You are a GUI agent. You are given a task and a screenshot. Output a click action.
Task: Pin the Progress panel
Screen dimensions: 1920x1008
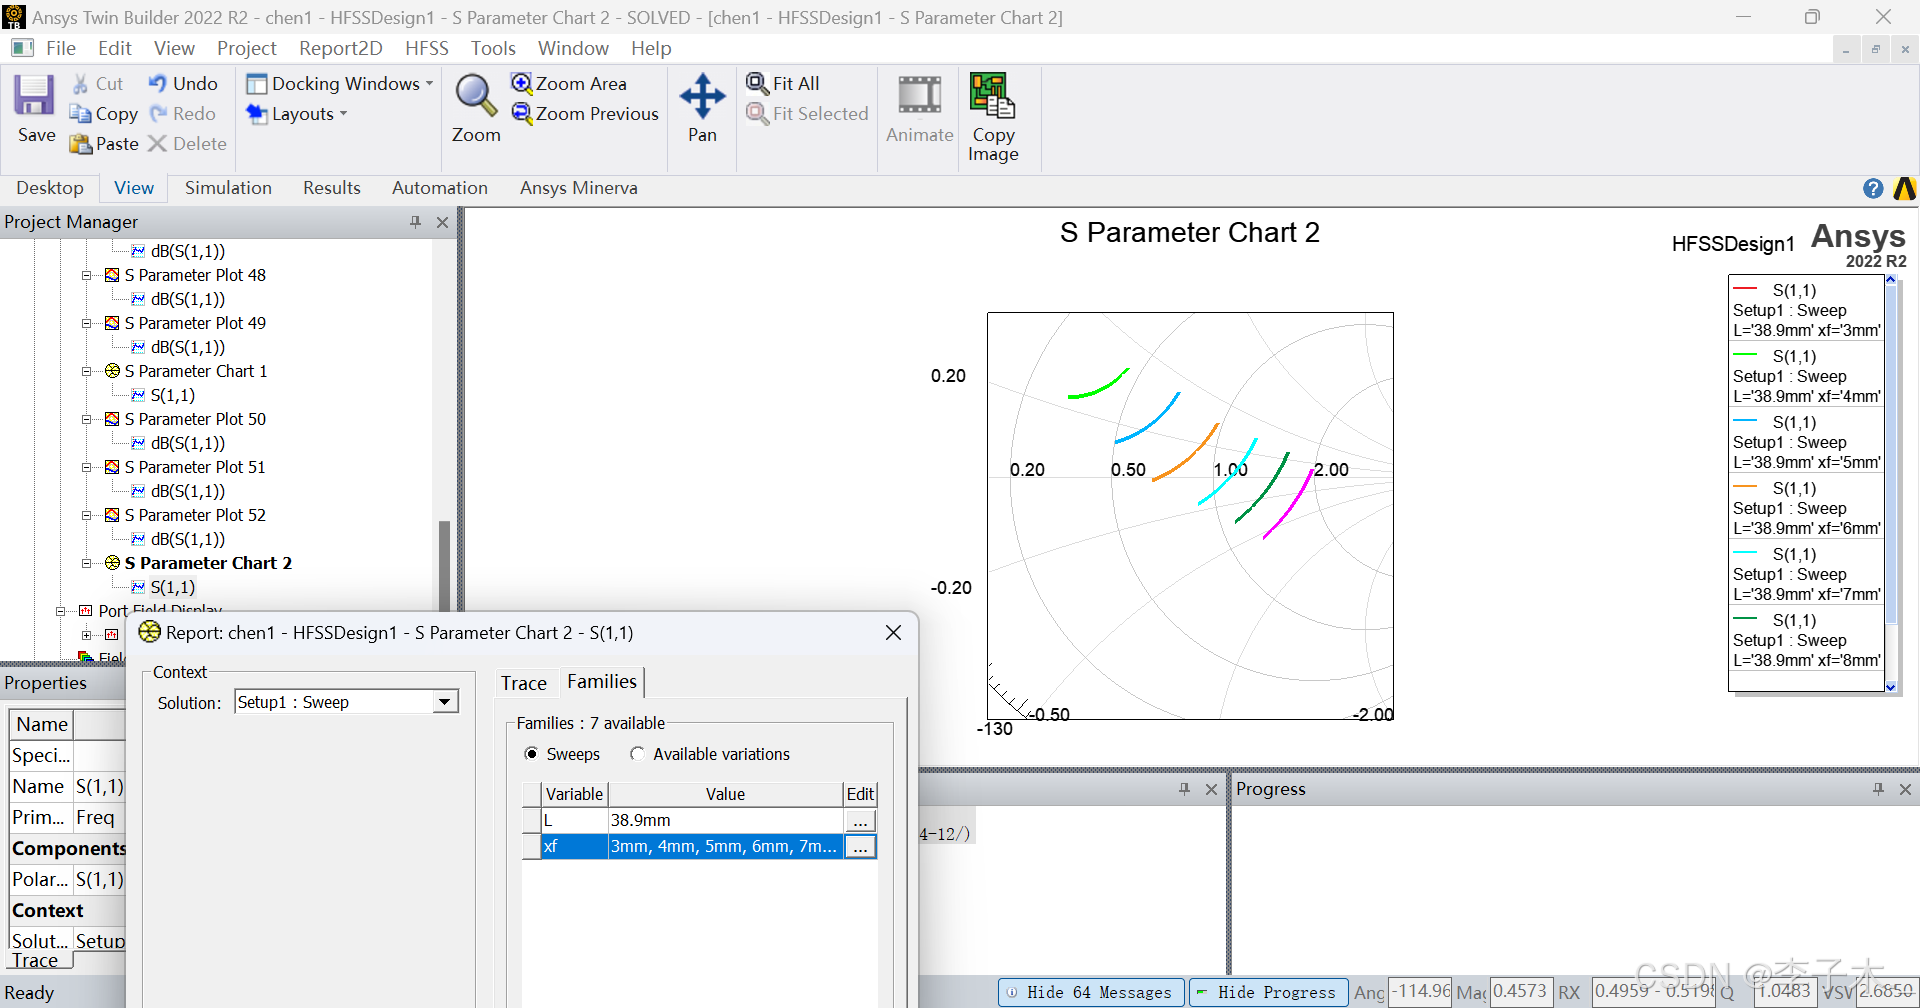[1878, 789]
